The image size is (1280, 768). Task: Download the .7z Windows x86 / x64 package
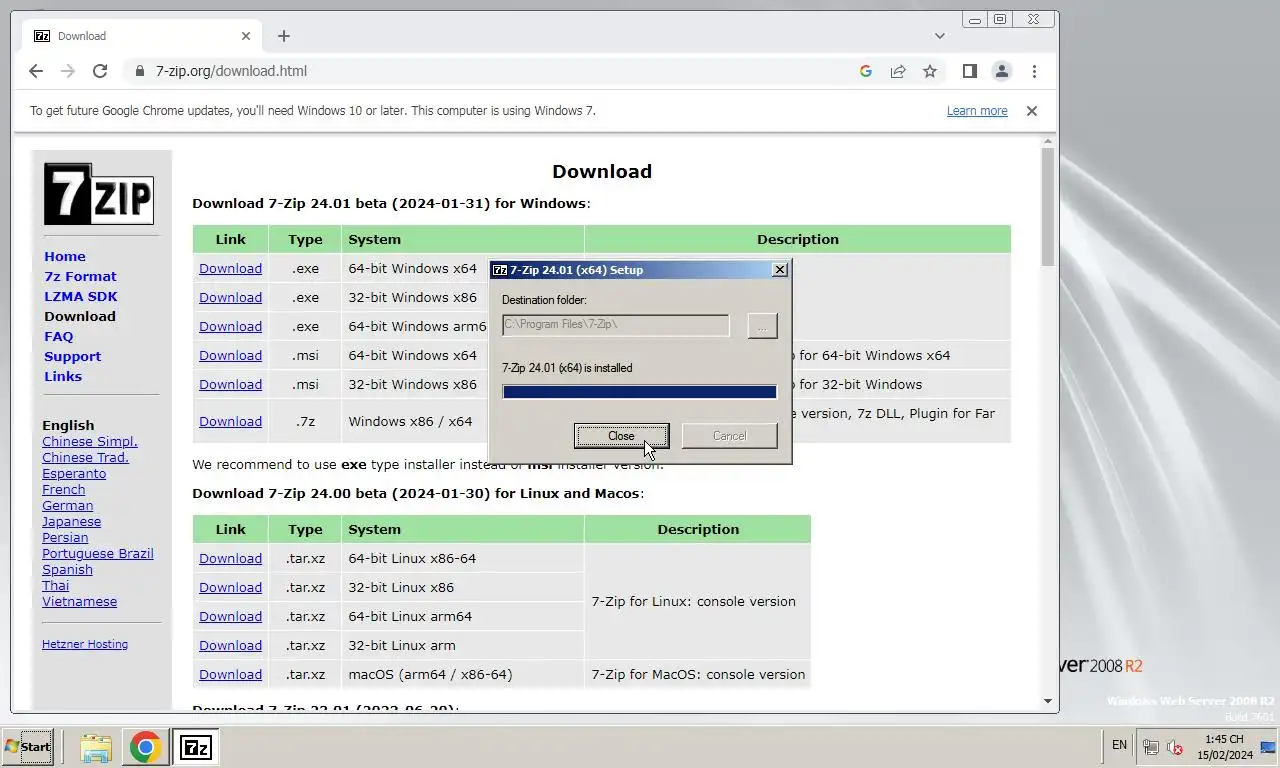[230, 422]
